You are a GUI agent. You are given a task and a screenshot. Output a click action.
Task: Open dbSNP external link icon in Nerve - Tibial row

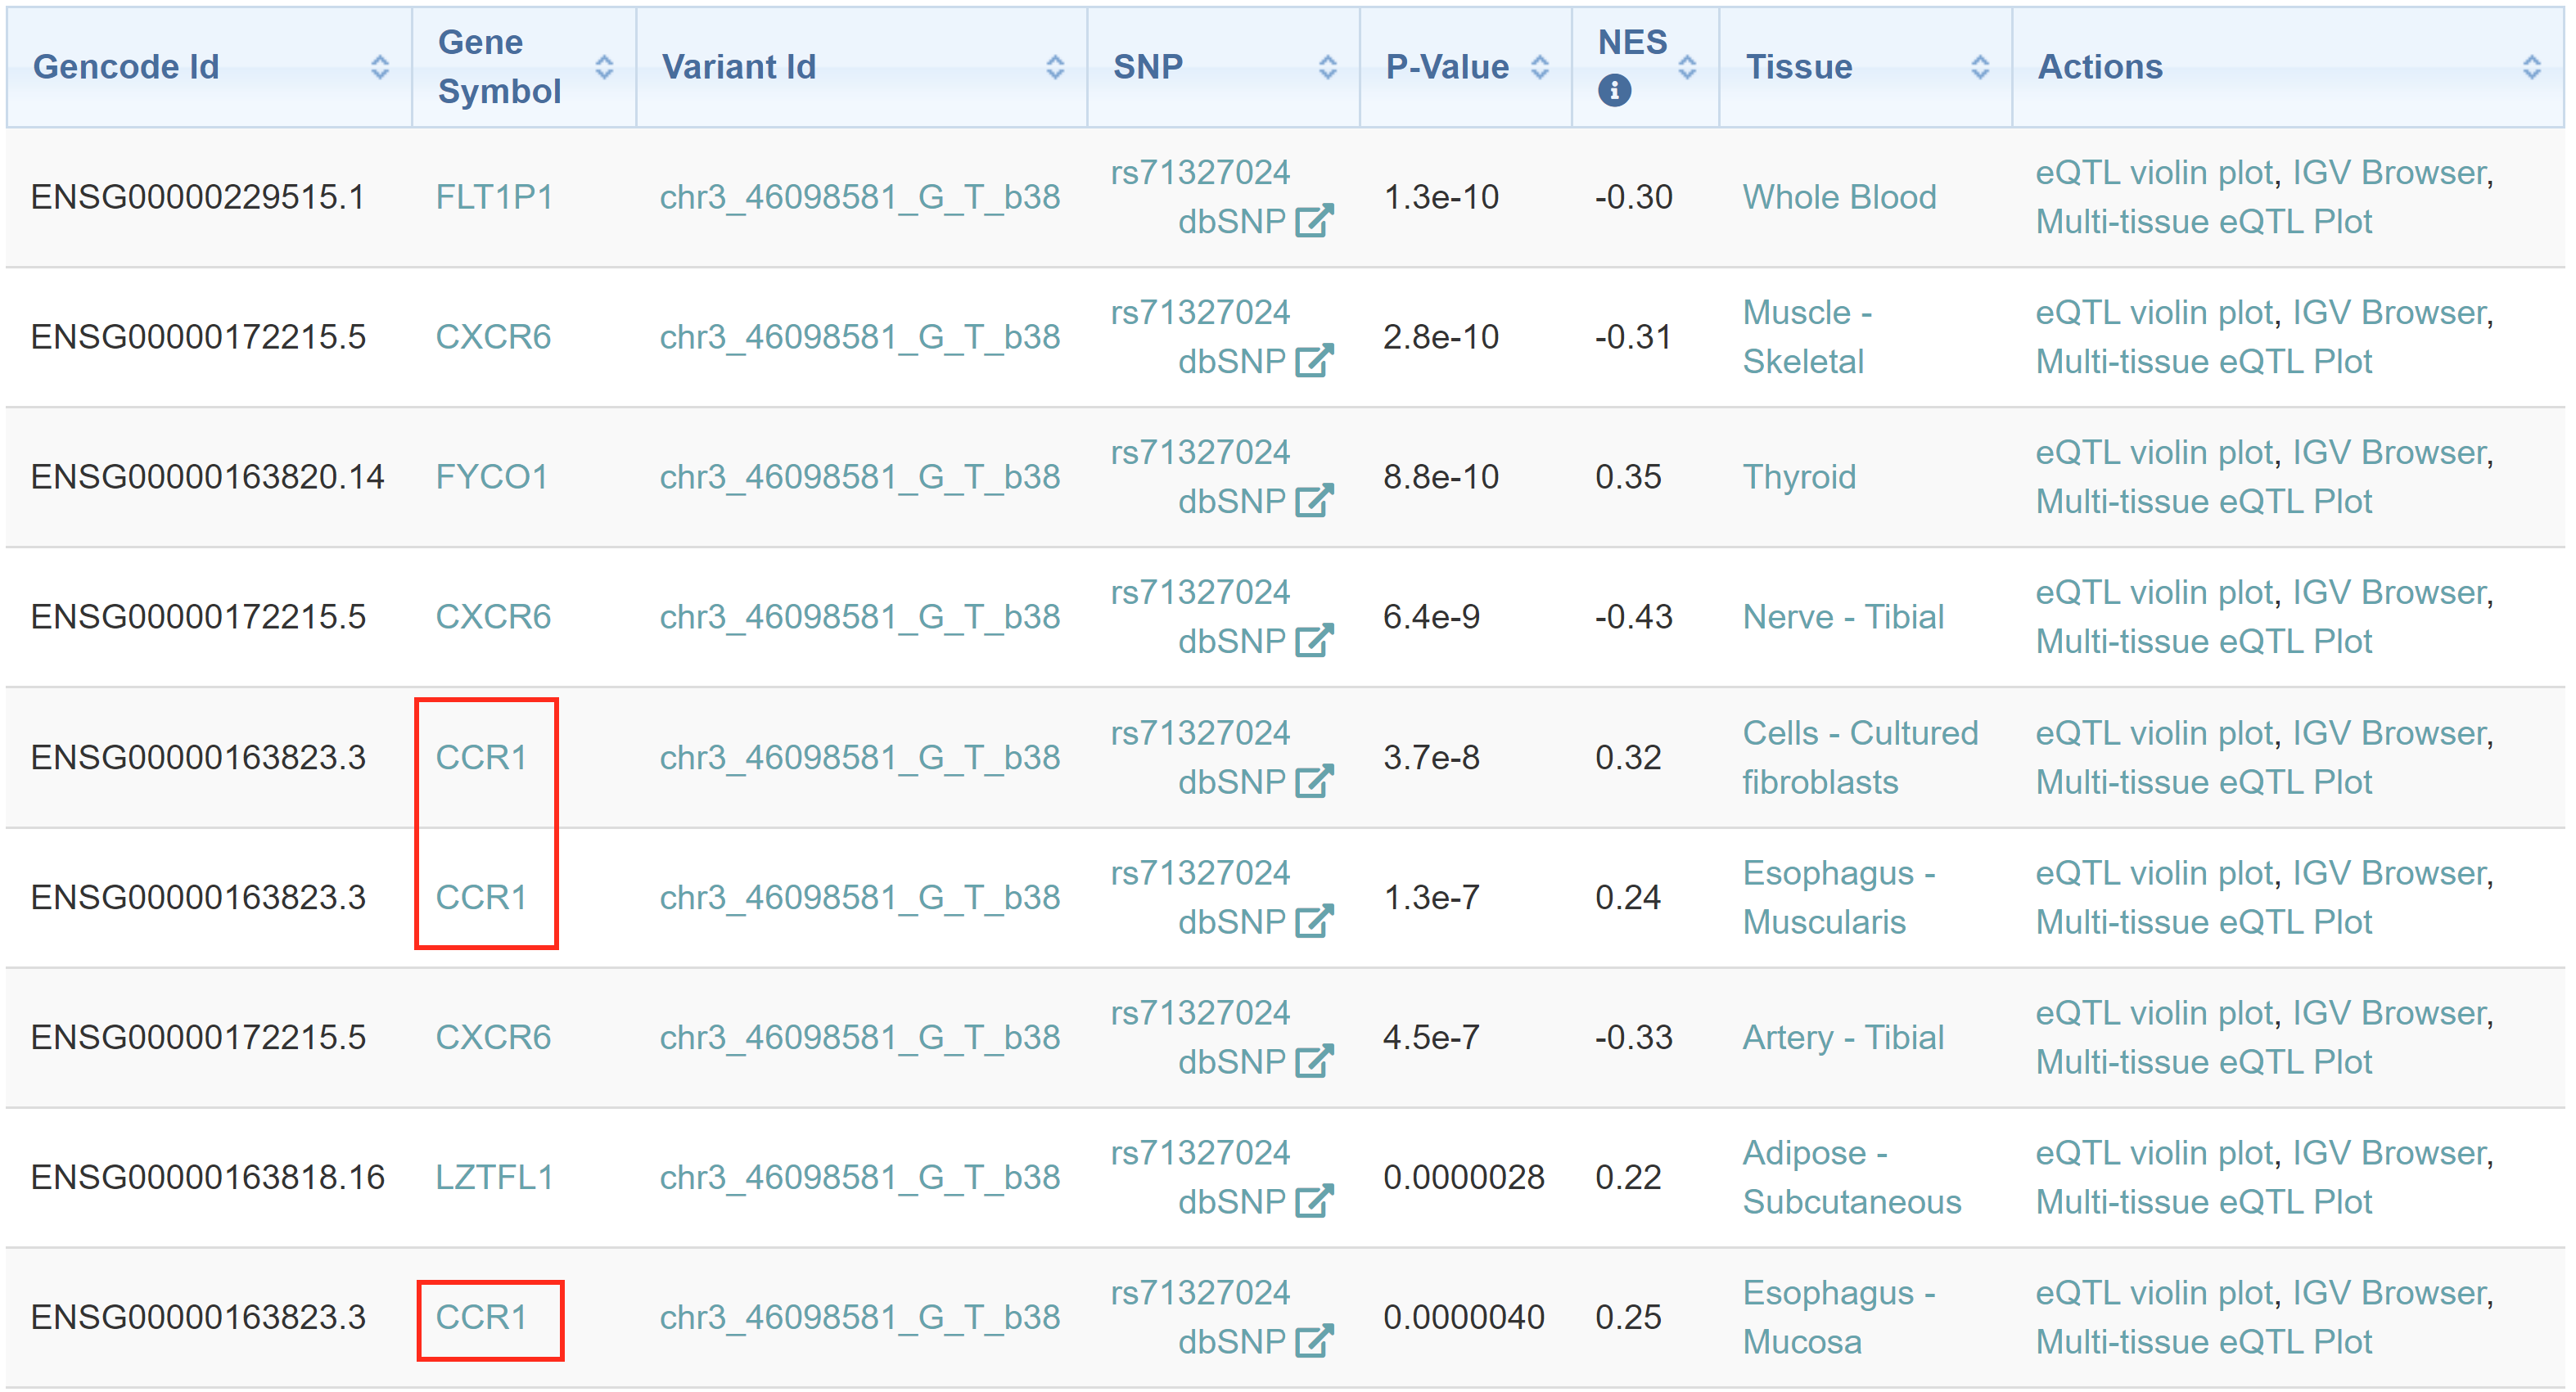point(1313,641)
